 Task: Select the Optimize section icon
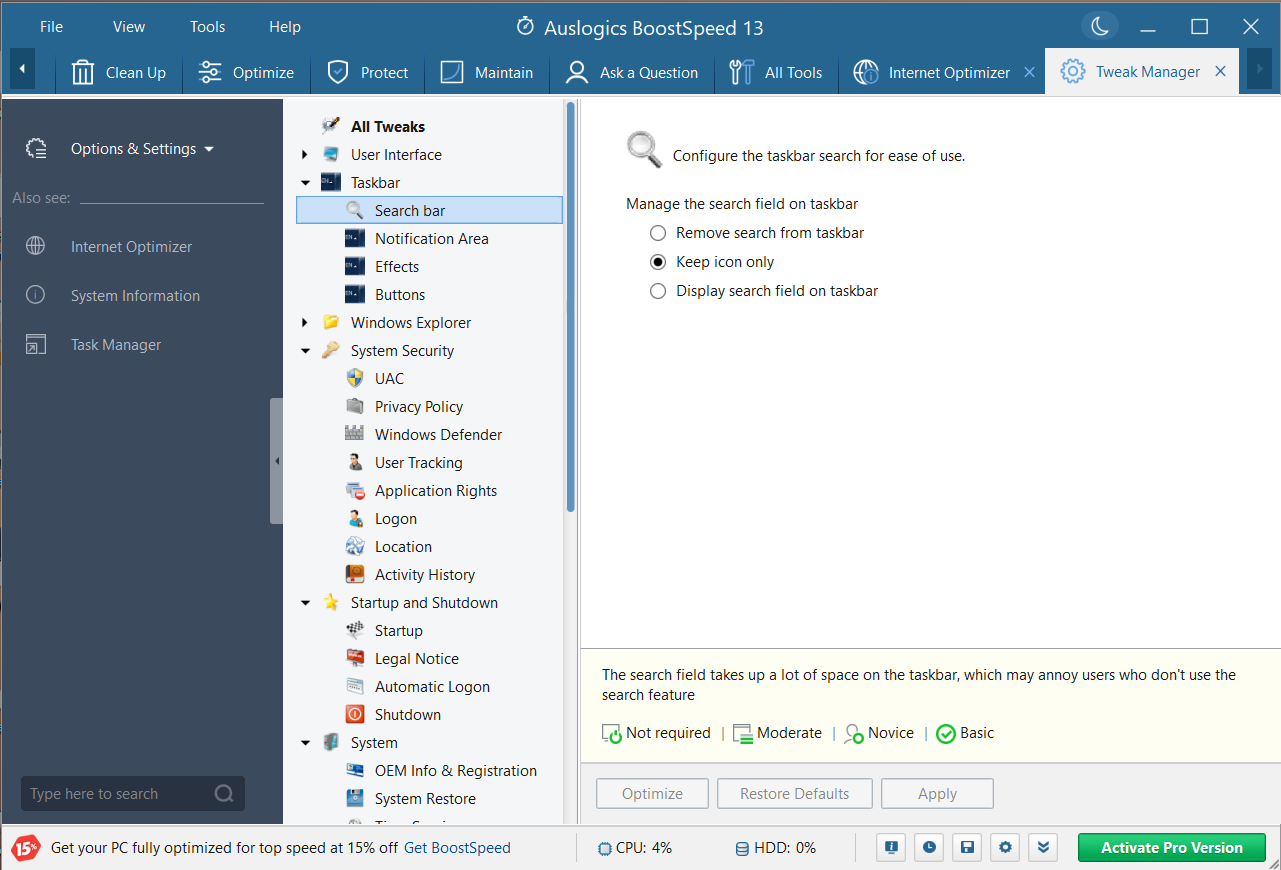(210, 71)
